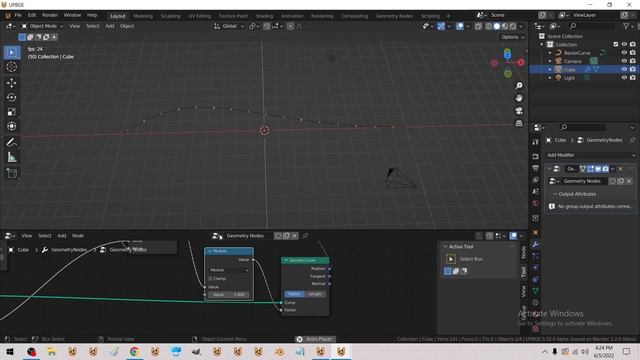Open Chrome from the taskbar

(134, 352)
